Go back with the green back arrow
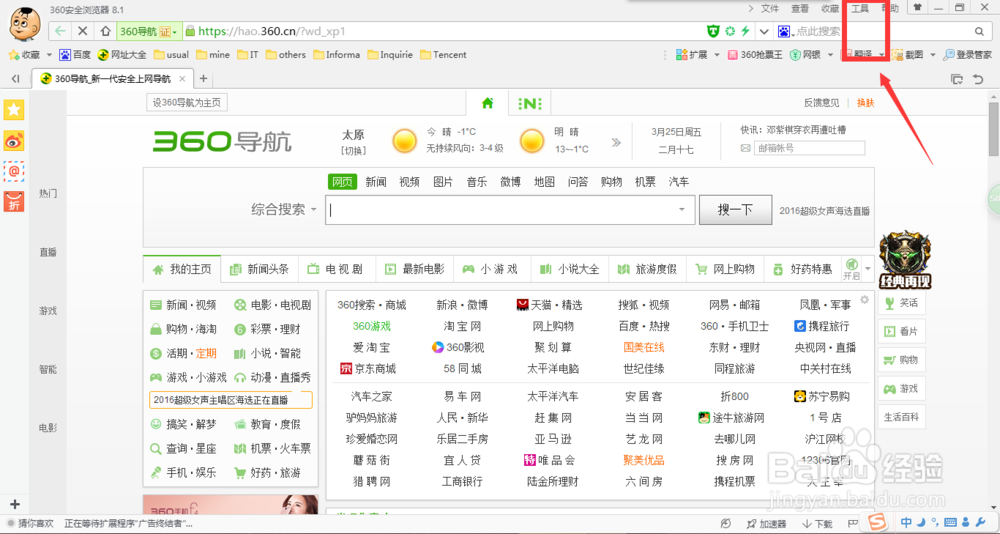 [x=61, y=31]
